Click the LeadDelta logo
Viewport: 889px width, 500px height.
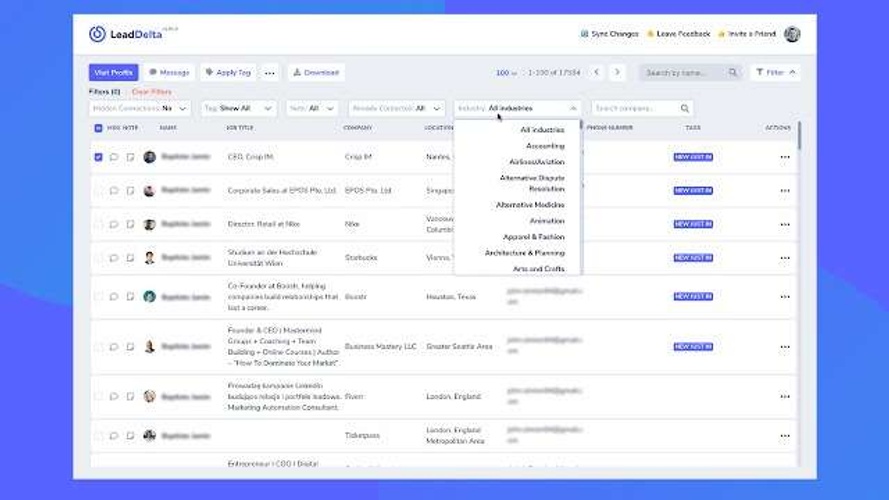click(126, 34)
